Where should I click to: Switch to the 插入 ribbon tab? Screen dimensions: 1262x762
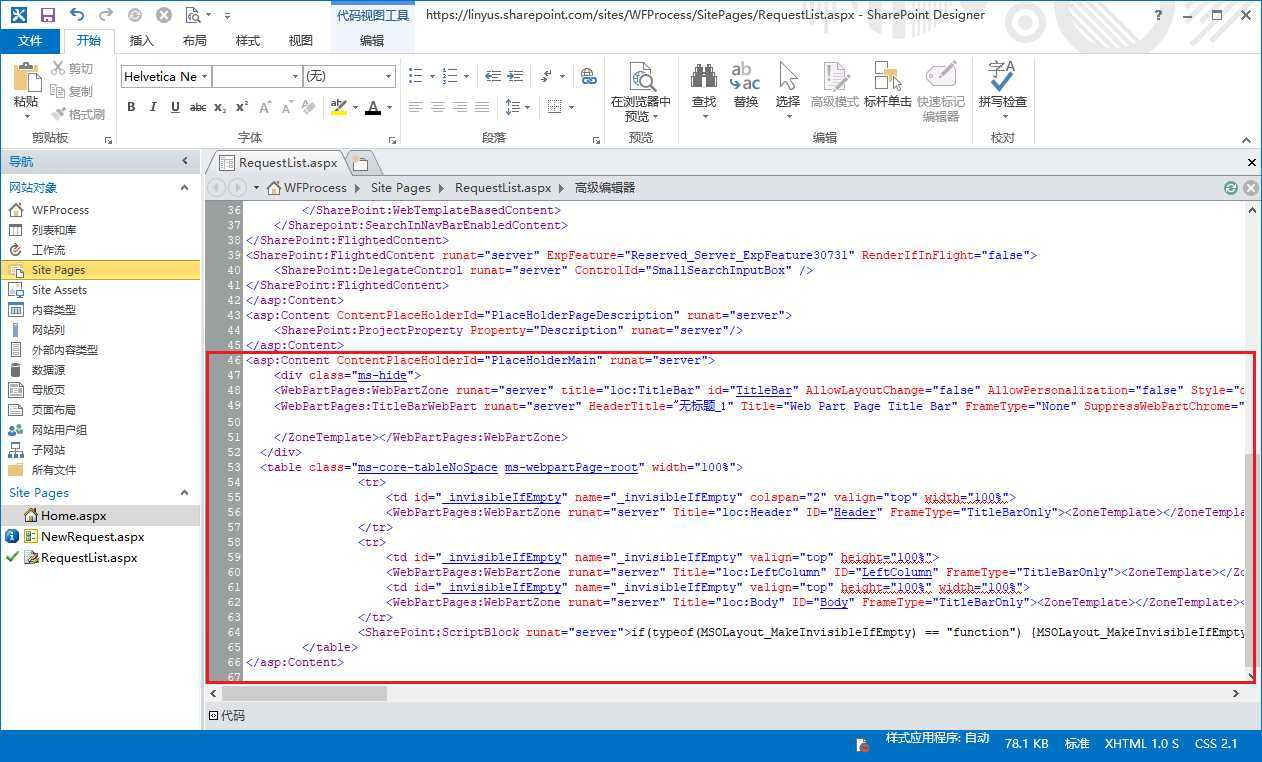(x=142, y=41)
